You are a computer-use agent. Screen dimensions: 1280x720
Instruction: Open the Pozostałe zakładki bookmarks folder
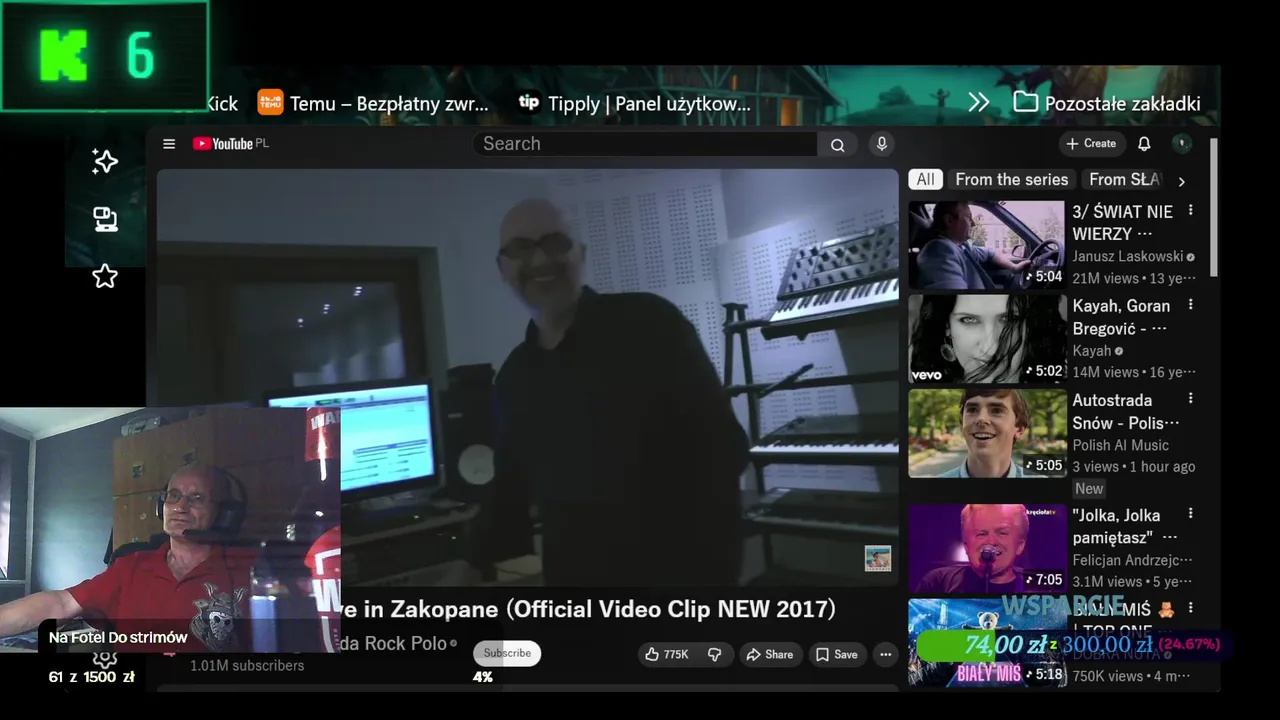point(1107,103)
